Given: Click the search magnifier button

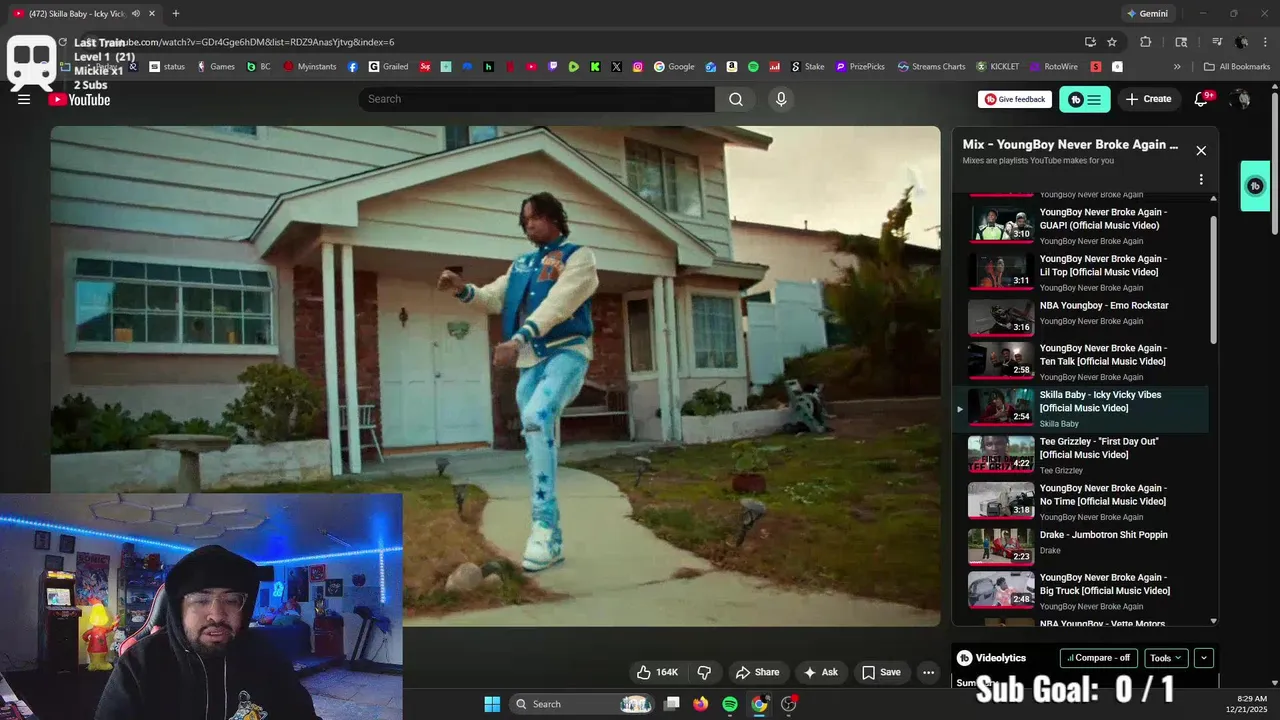Looking at the screenshot, I should click(x=736, y=99).
